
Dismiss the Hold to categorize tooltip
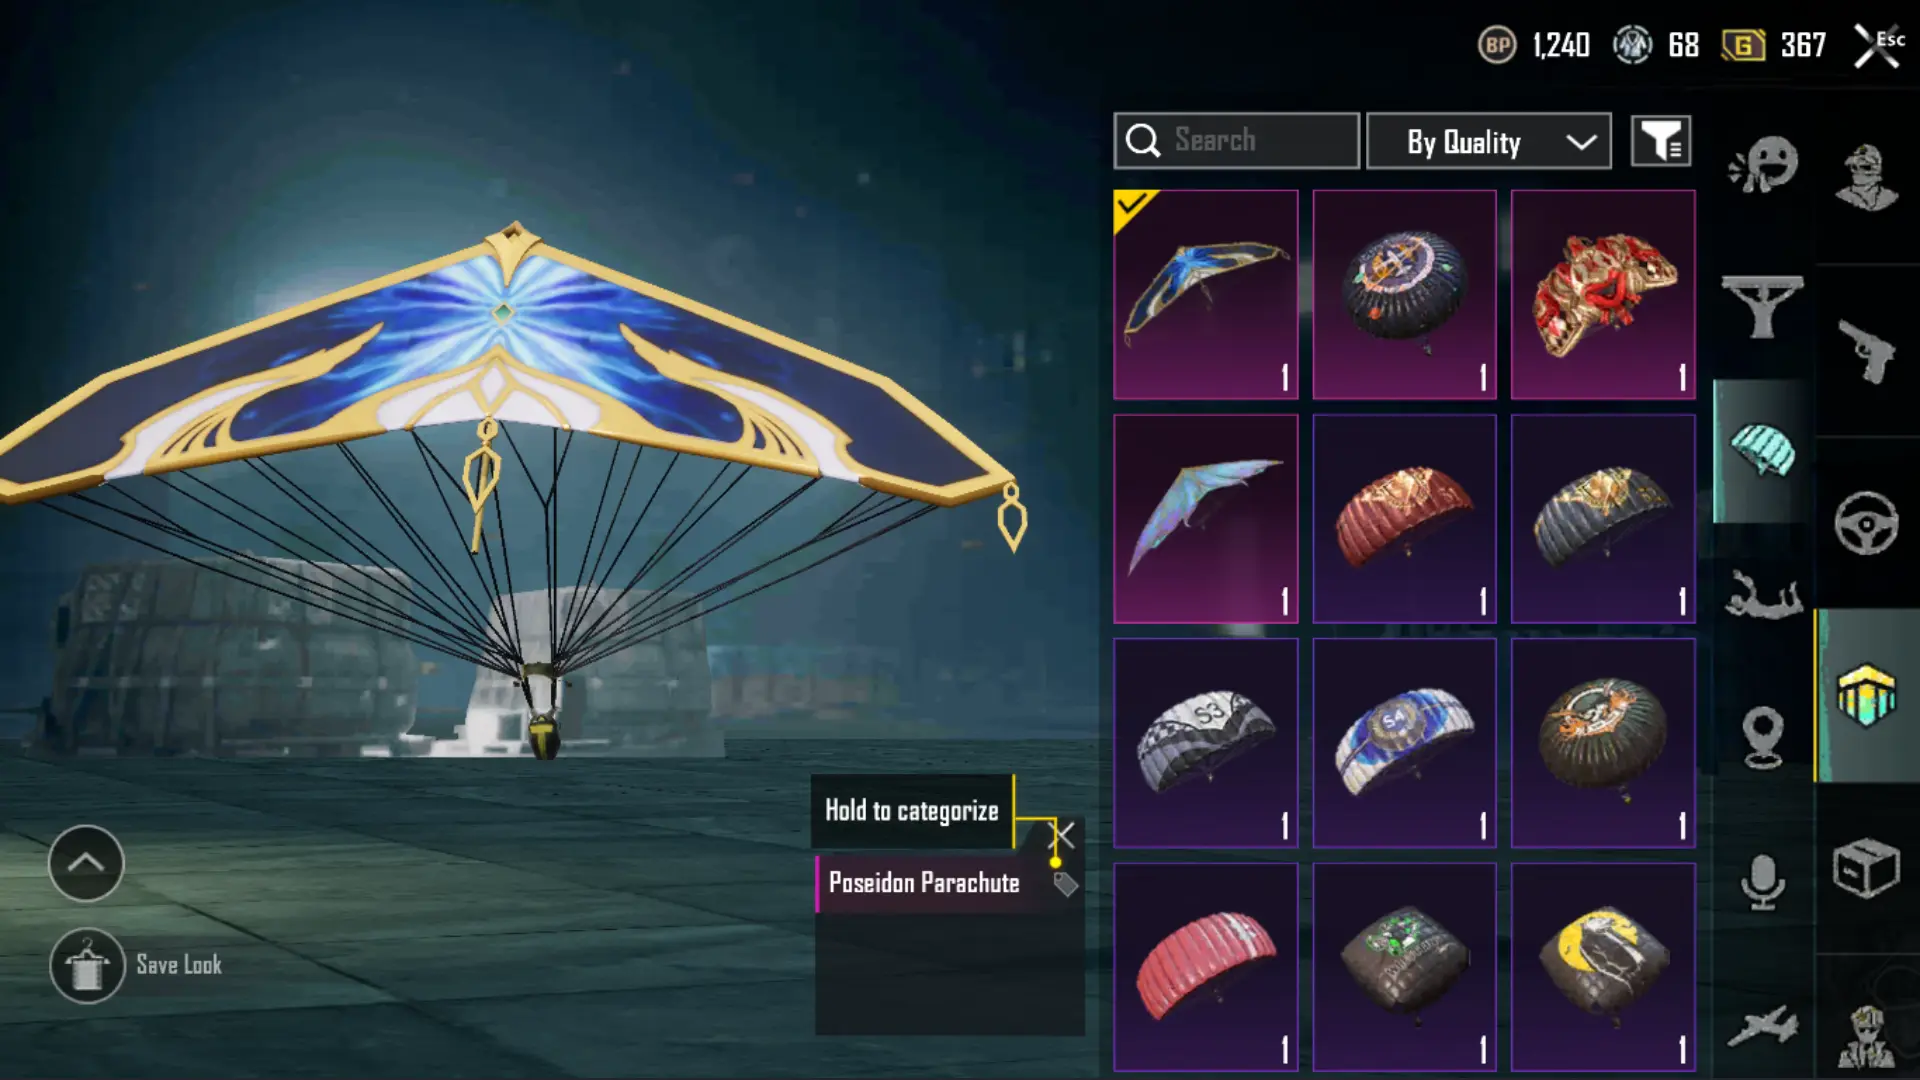click(1063, 834)
